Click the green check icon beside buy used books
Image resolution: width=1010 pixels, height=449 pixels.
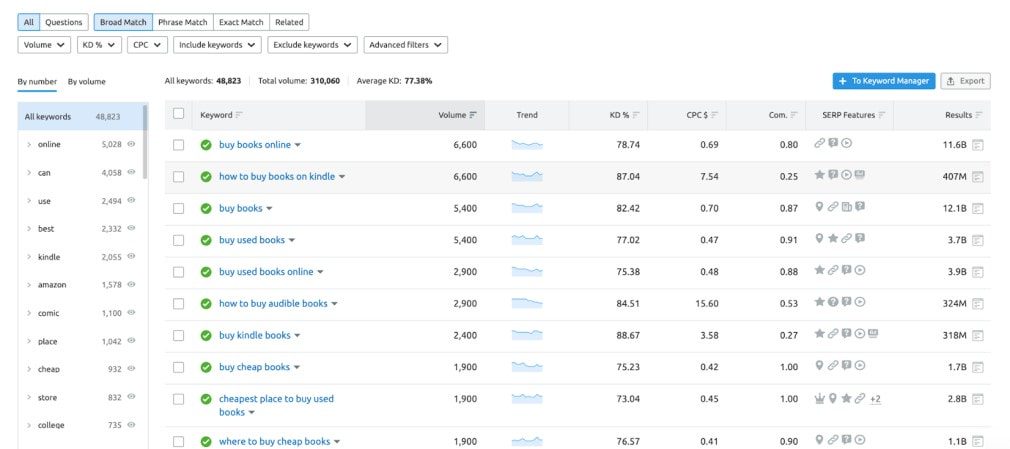pyautogui.click(x=206, y=240)
